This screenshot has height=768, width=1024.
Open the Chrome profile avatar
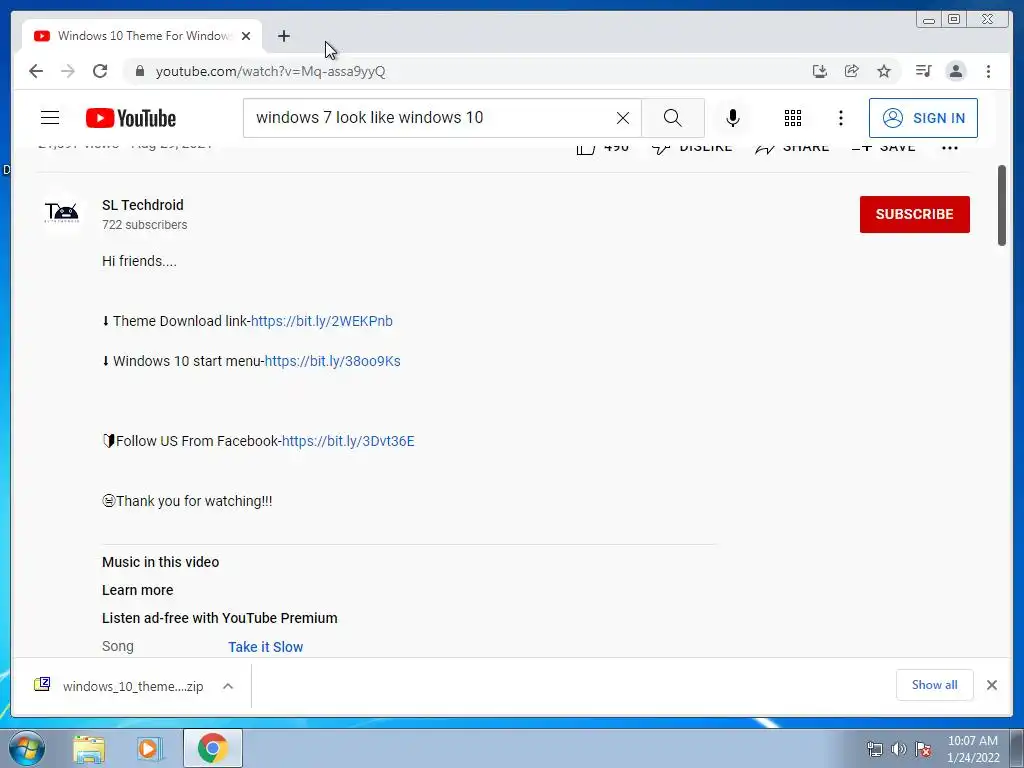[955, 71]
